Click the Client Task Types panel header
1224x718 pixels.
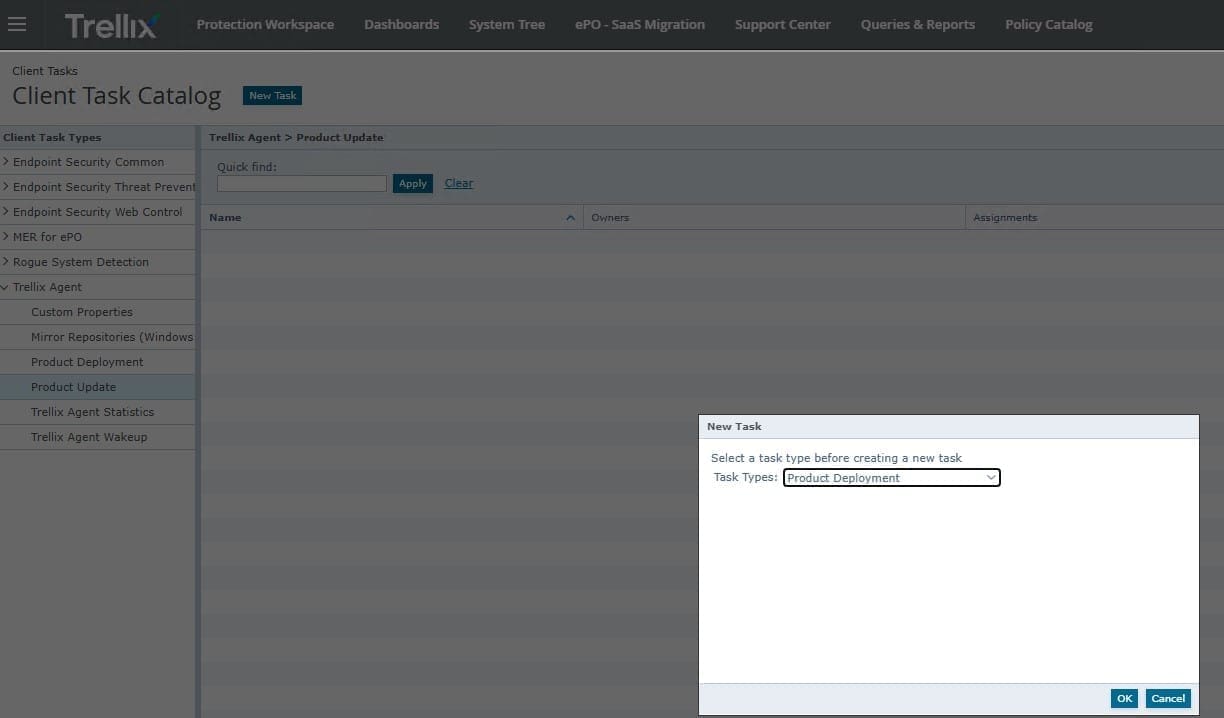pos(97,137)
